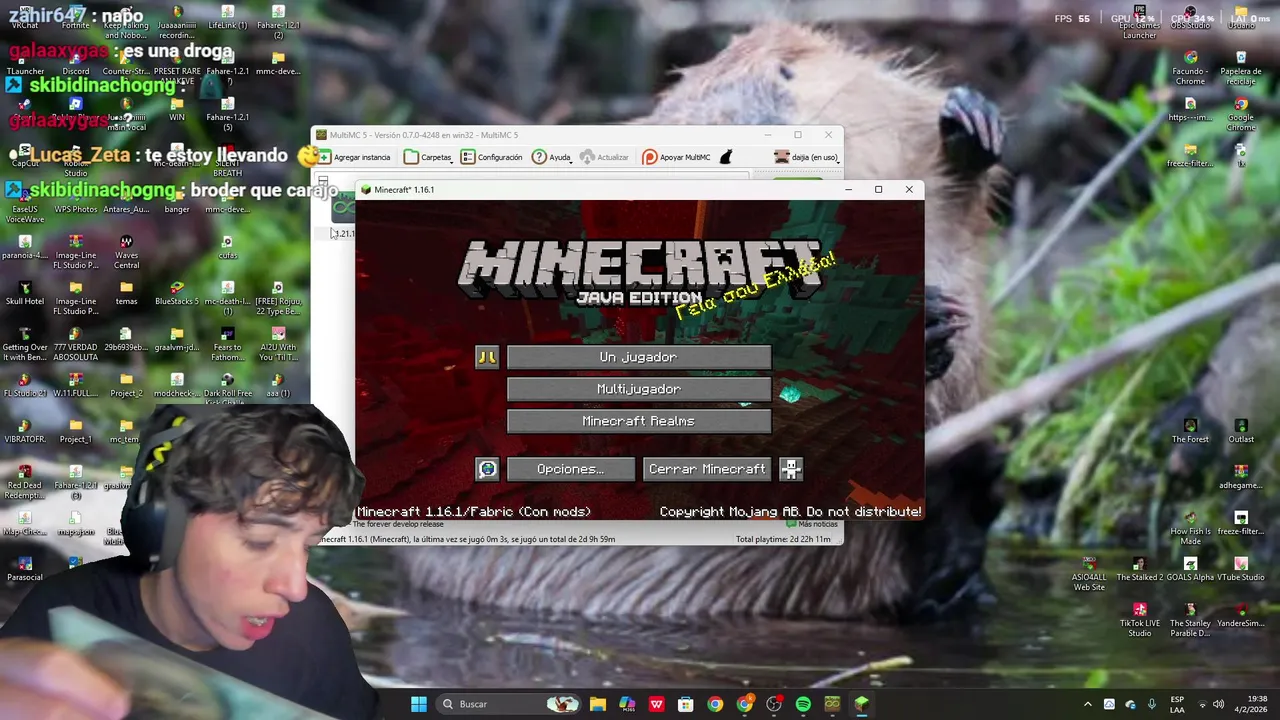This screenshot has height=720, width=1280.
Task: Open Outlast desktop shortcut
Action: coord(1241,431)
